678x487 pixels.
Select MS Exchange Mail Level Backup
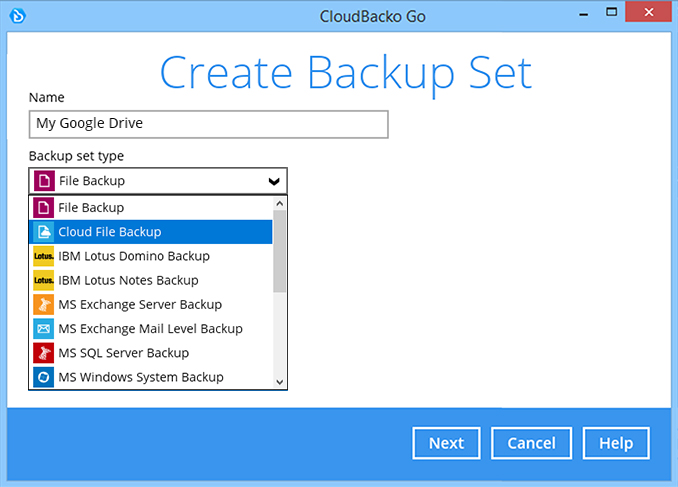(151, 329)
